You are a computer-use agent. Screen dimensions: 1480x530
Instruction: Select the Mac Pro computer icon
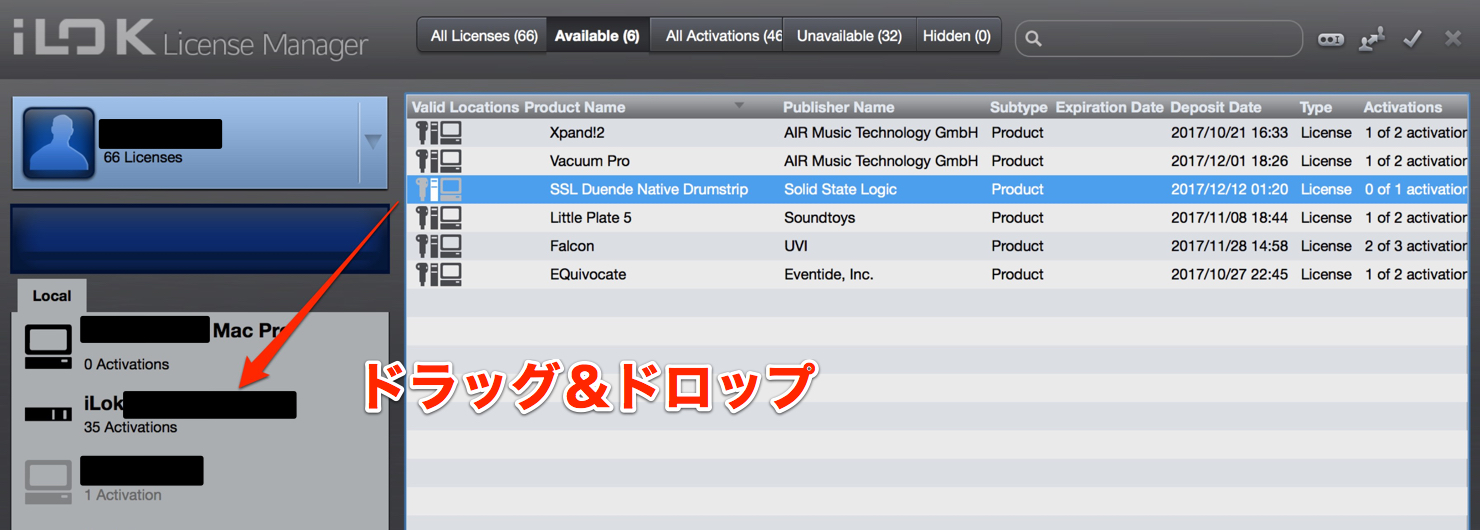[48, 346]
